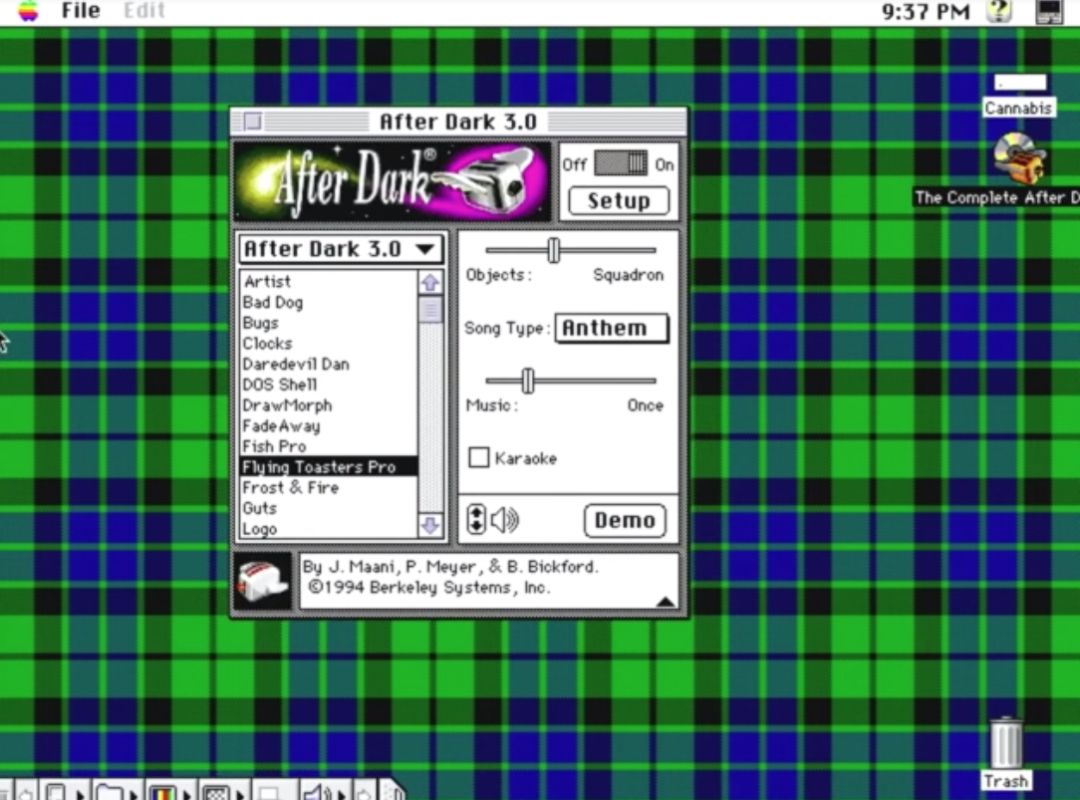Click the module list scroll up arrow
Image resolution: width=1080 pixels, height=800 pixels.
pos(430,283)
